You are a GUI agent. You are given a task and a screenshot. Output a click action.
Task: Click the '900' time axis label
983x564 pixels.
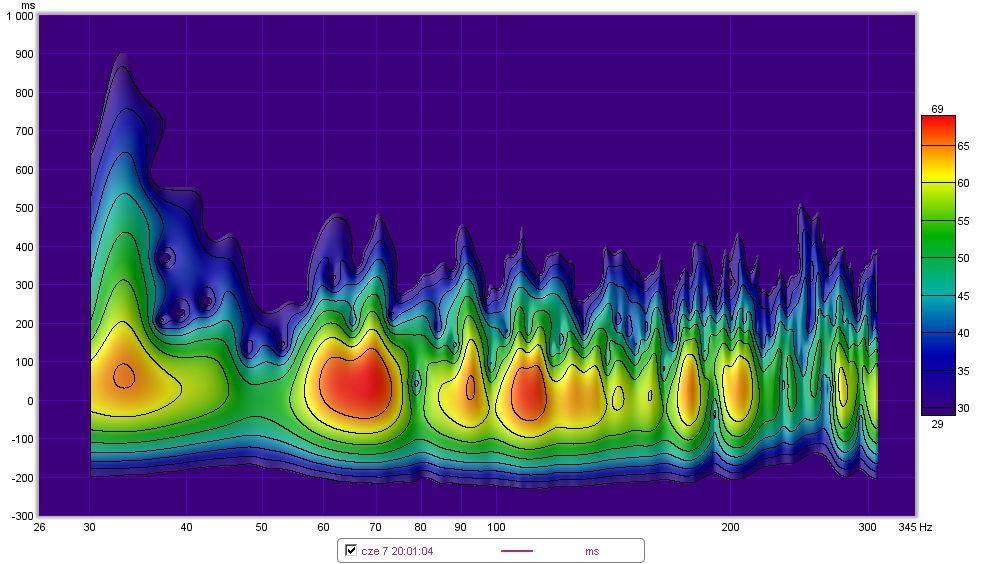(24, 55)
